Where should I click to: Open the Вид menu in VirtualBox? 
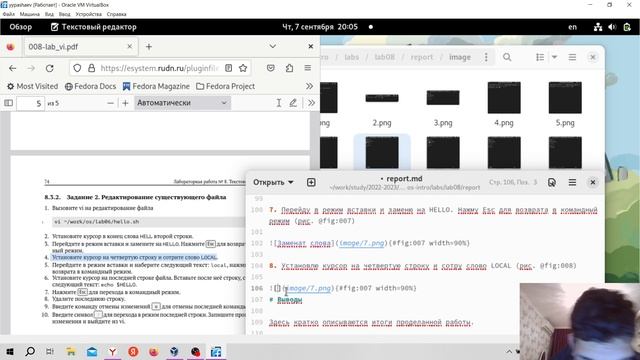pyautogui.click(x=49, y=14)
